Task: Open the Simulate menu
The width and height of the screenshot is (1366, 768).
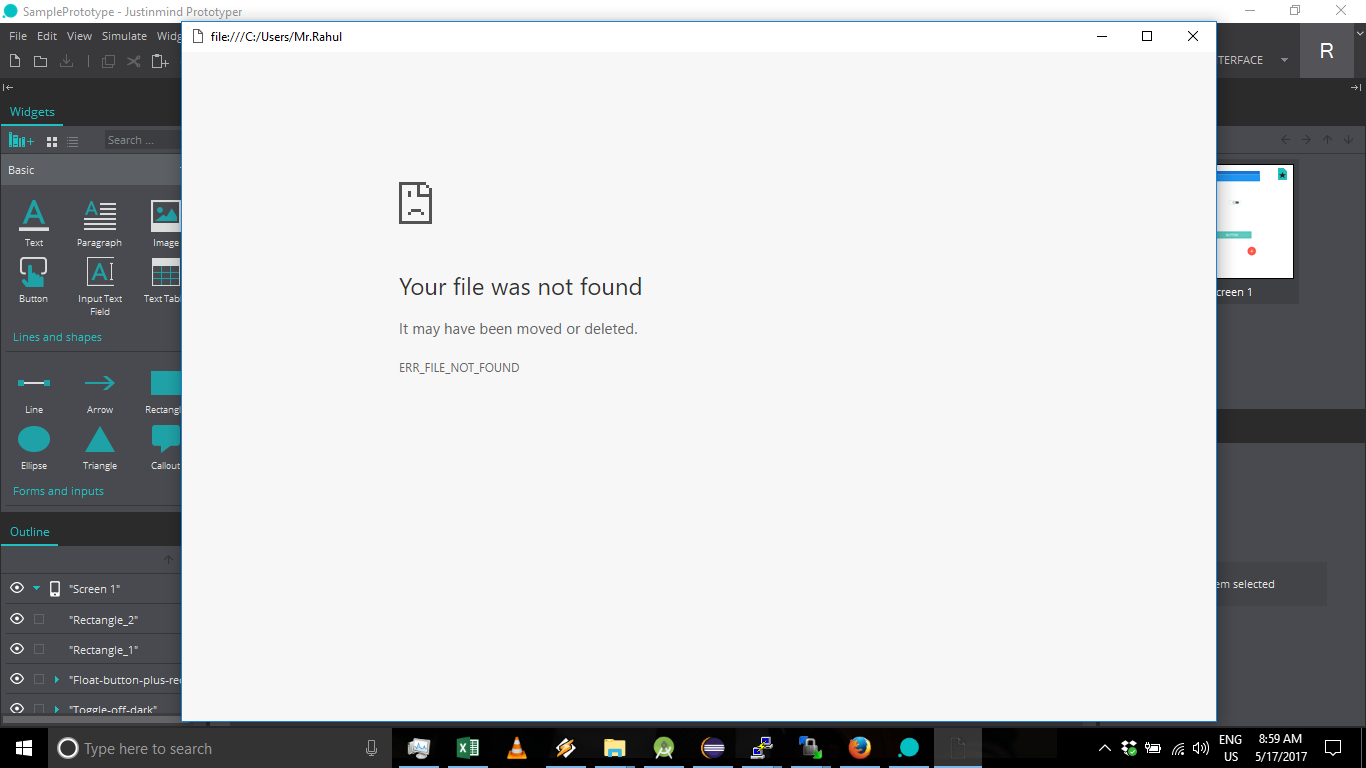Action: 124,36
